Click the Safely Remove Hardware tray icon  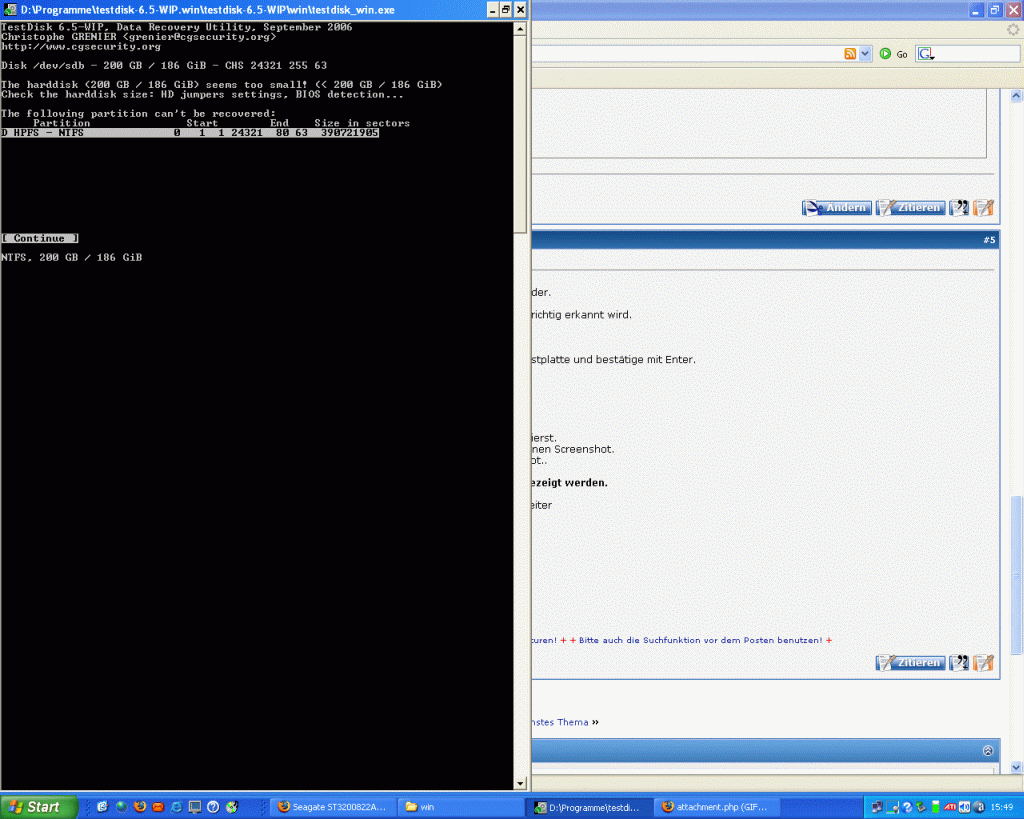[921, 807]
